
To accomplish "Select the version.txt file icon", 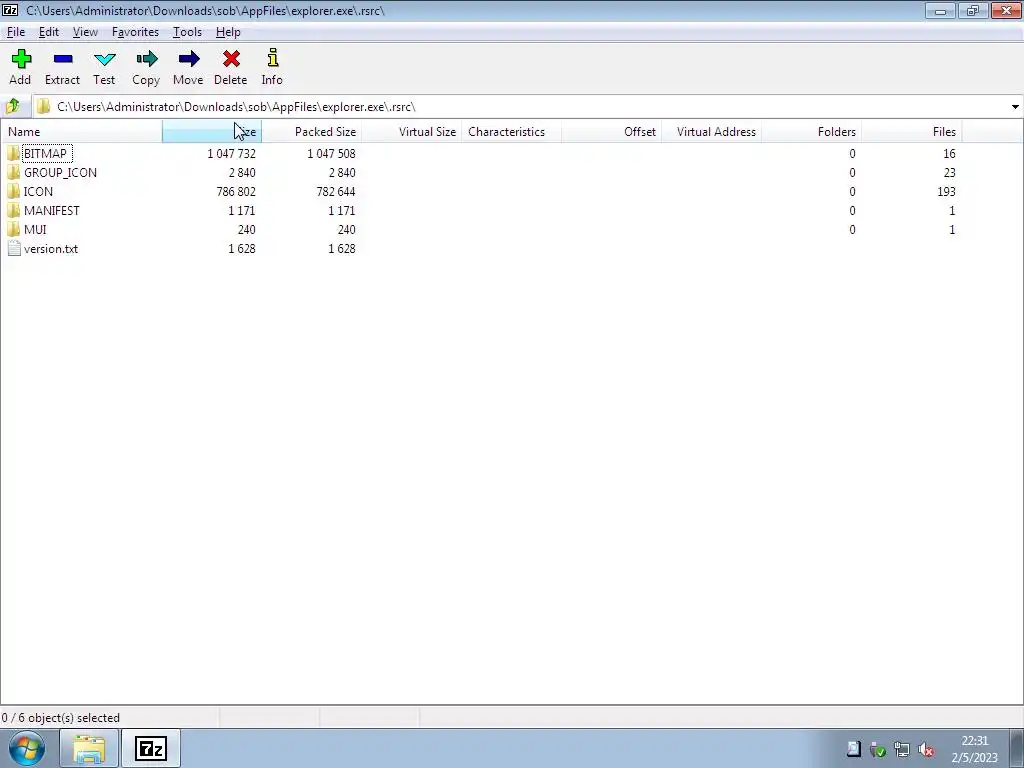I will tap(14, 248).
